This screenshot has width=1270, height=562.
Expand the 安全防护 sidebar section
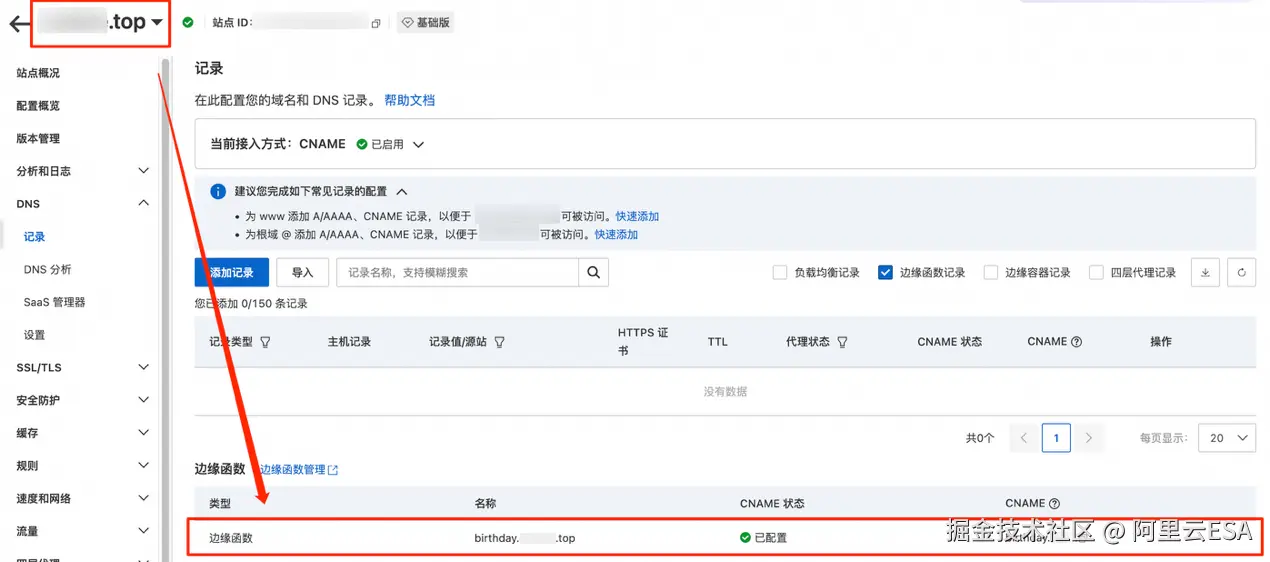[x=143, y=400]
